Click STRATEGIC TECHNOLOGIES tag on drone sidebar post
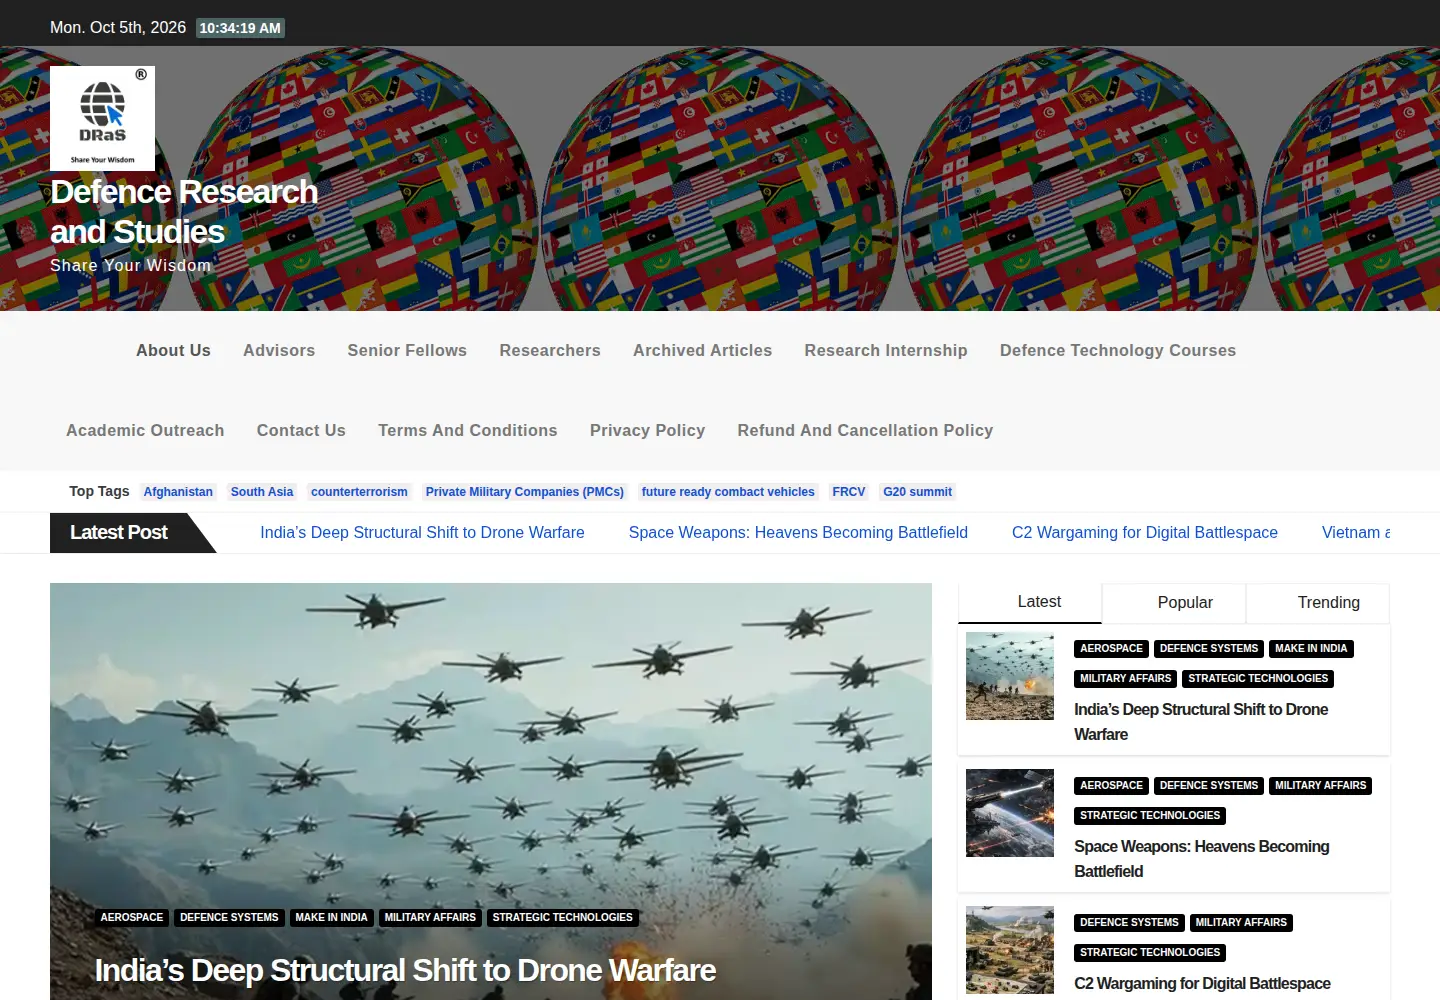This screenshot has height=1000, width=1440. pyautogui.click(x=1258, y=679)
